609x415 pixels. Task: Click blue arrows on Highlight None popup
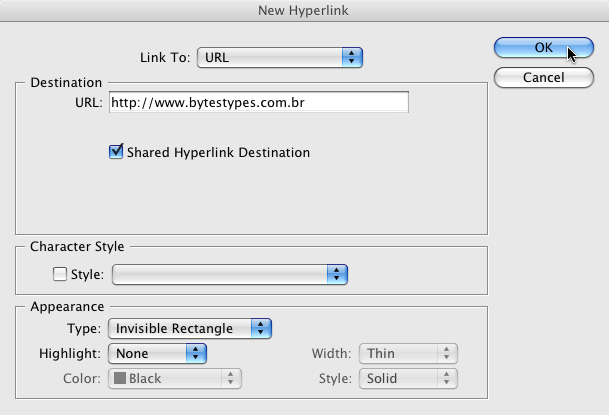click(x=196, y=353)
